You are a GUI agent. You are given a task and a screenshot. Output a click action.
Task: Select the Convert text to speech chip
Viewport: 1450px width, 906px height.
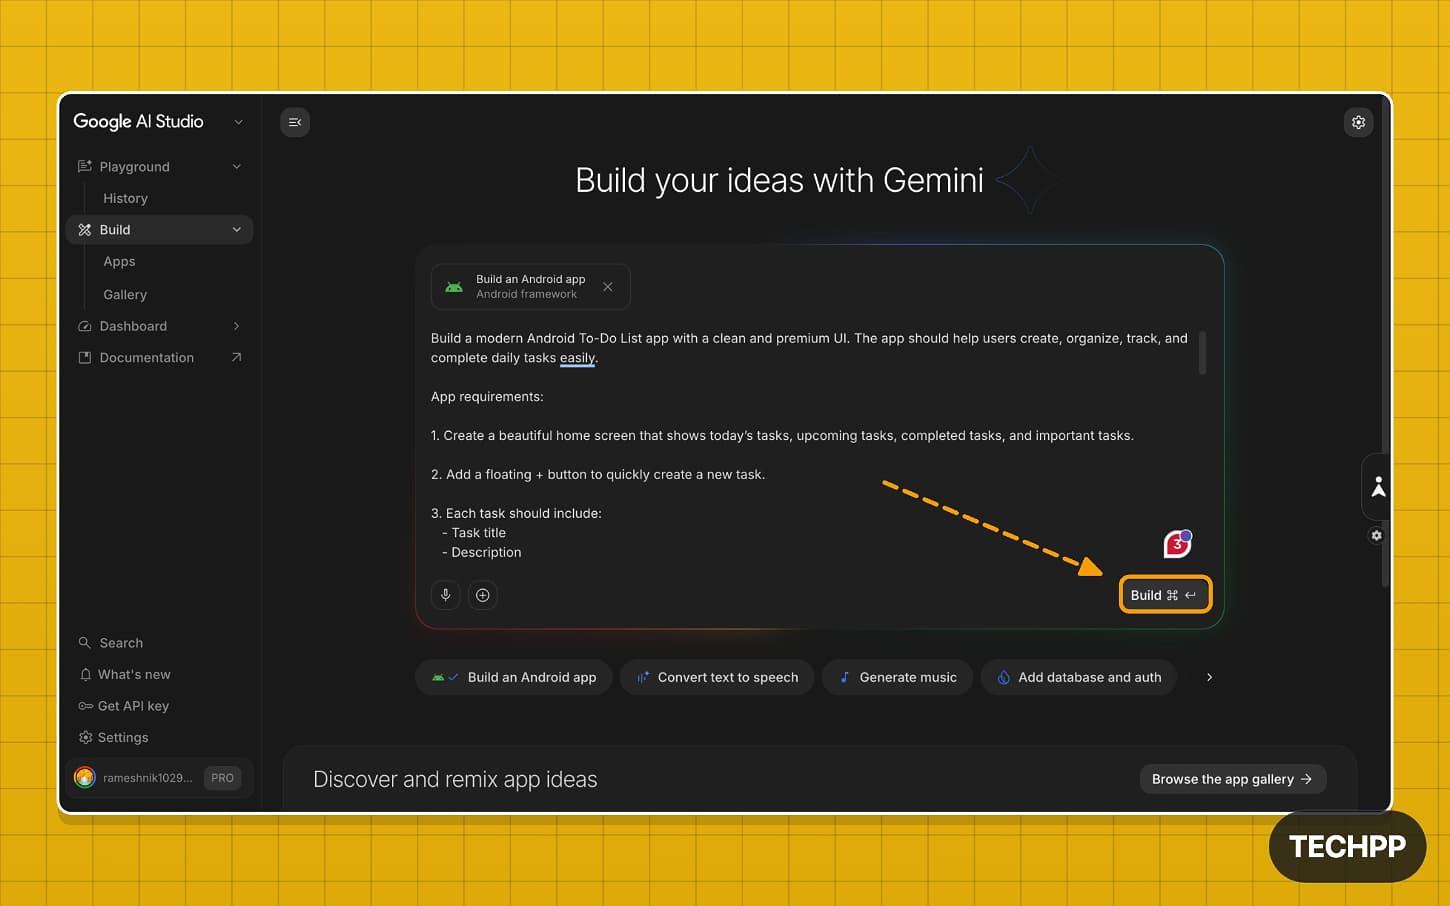(x=717, y=677)
